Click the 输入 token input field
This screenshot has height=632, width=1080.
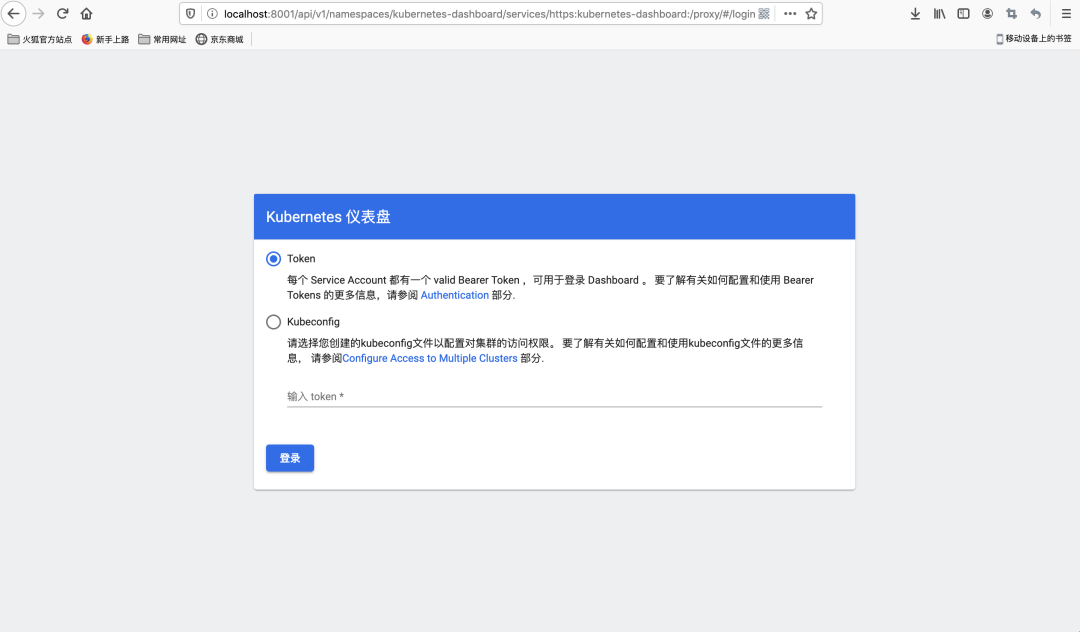[x=554, y=397]
